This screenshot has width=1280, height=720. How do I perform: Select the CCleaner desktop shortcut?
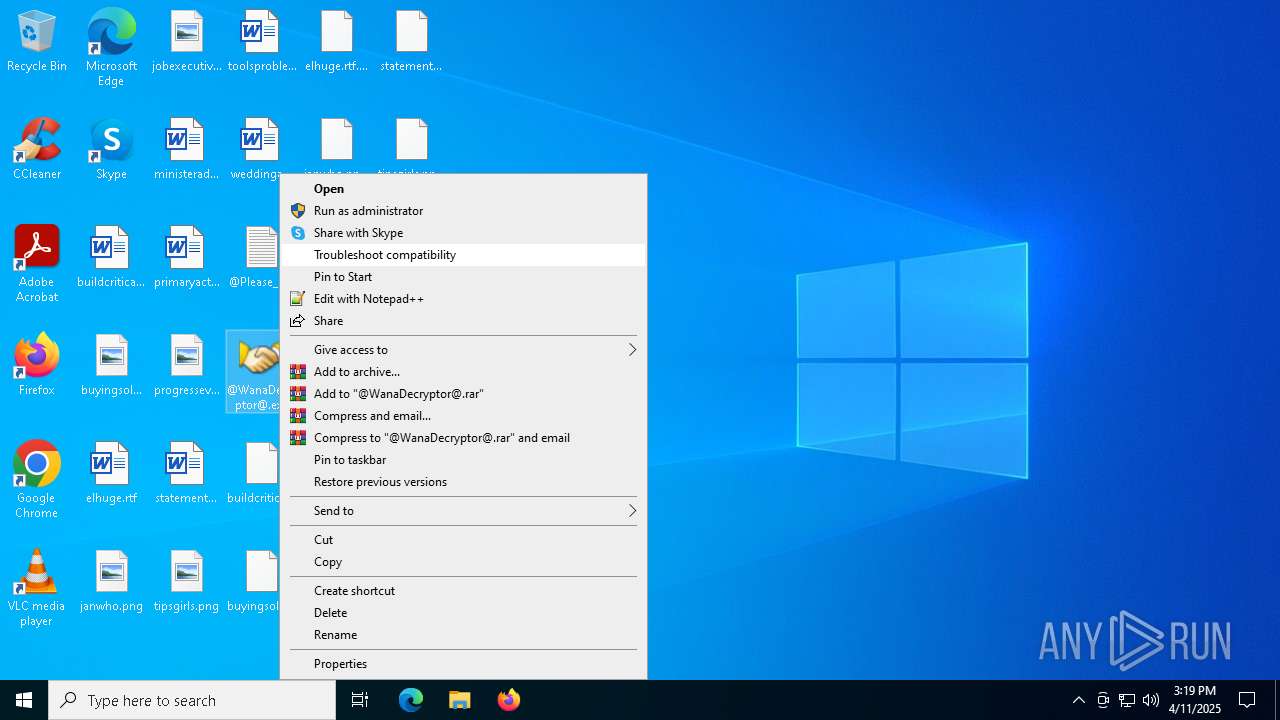pyautogui.click(x=37, y=150)
